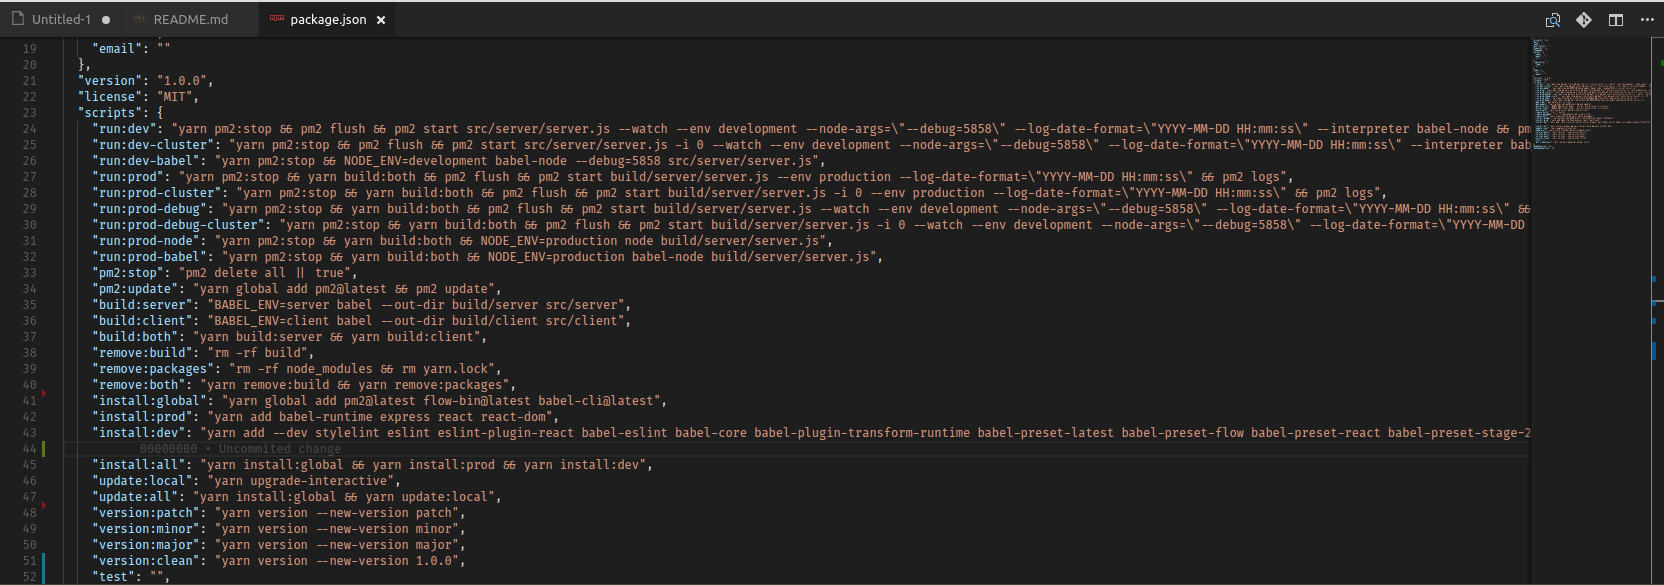The width and height of the screenshot is (1664, 585).
Task: Open the file compare search icon in the editor toolbar
Action: click(1553, 20)
